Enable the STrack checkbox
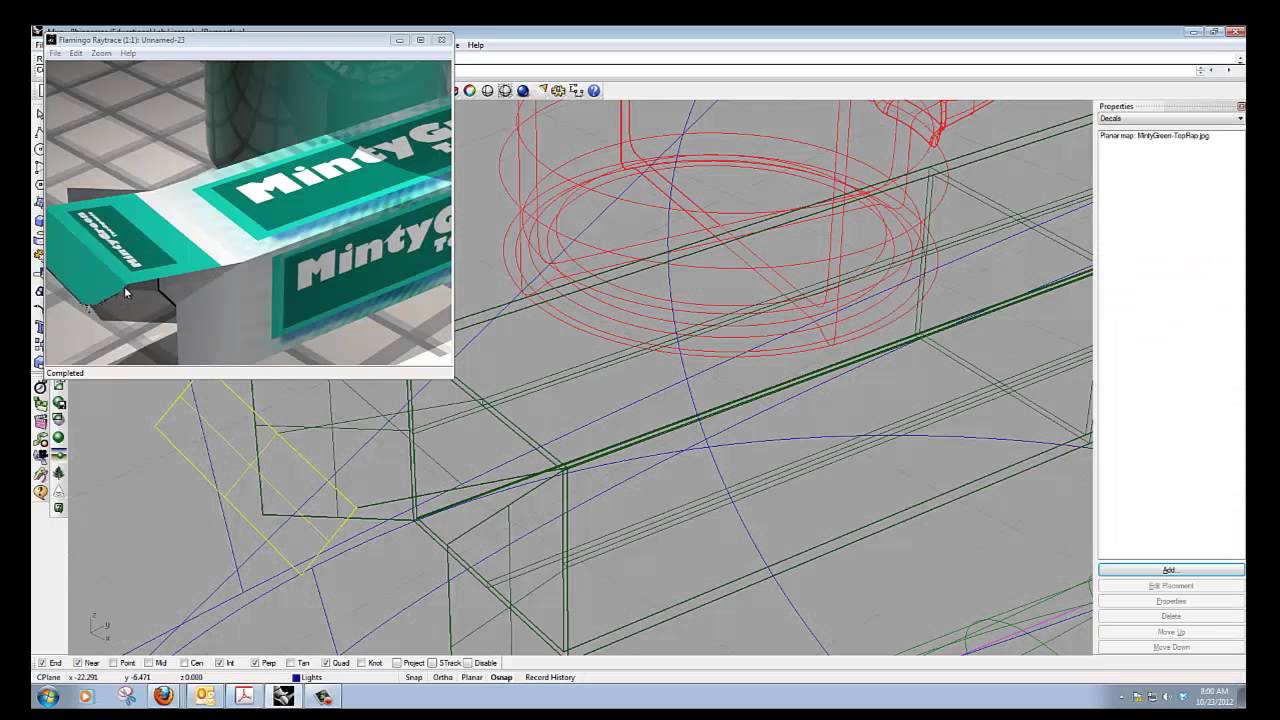 [433, 663]
